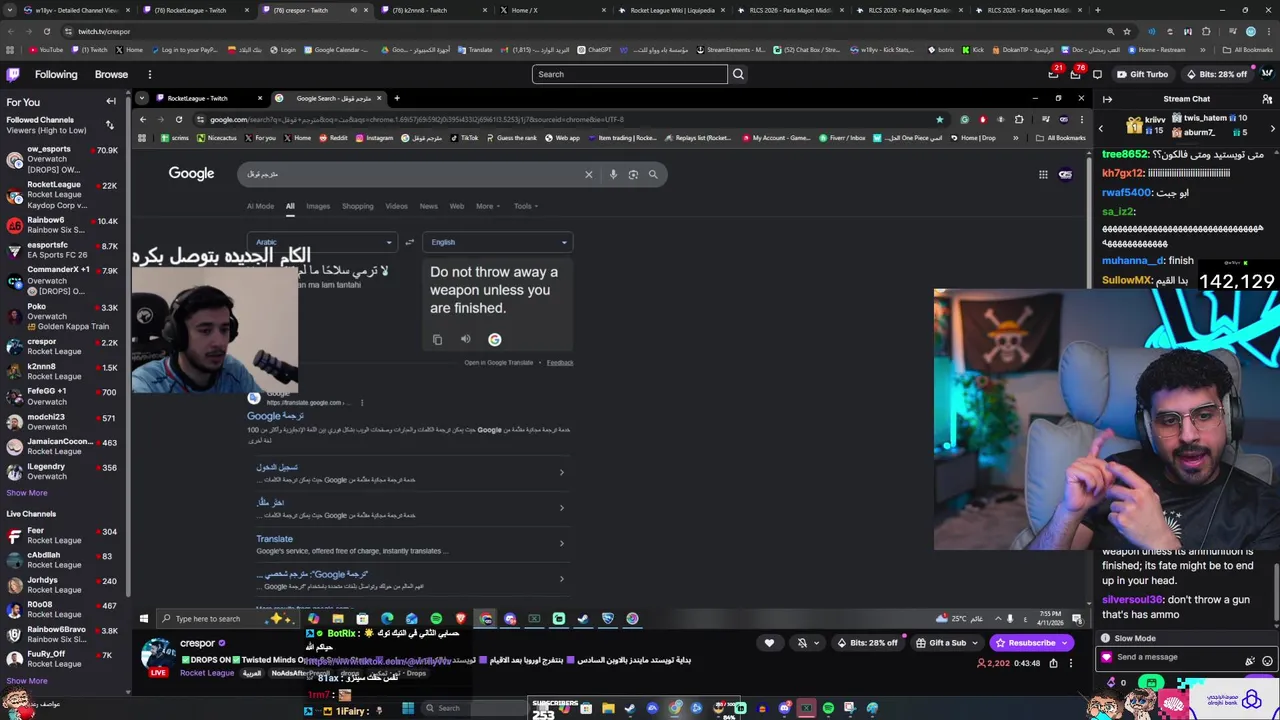This screenshot has height=720, width=1280.
Task: Expand Tools menu in Google results
Action: pos(525,206)
